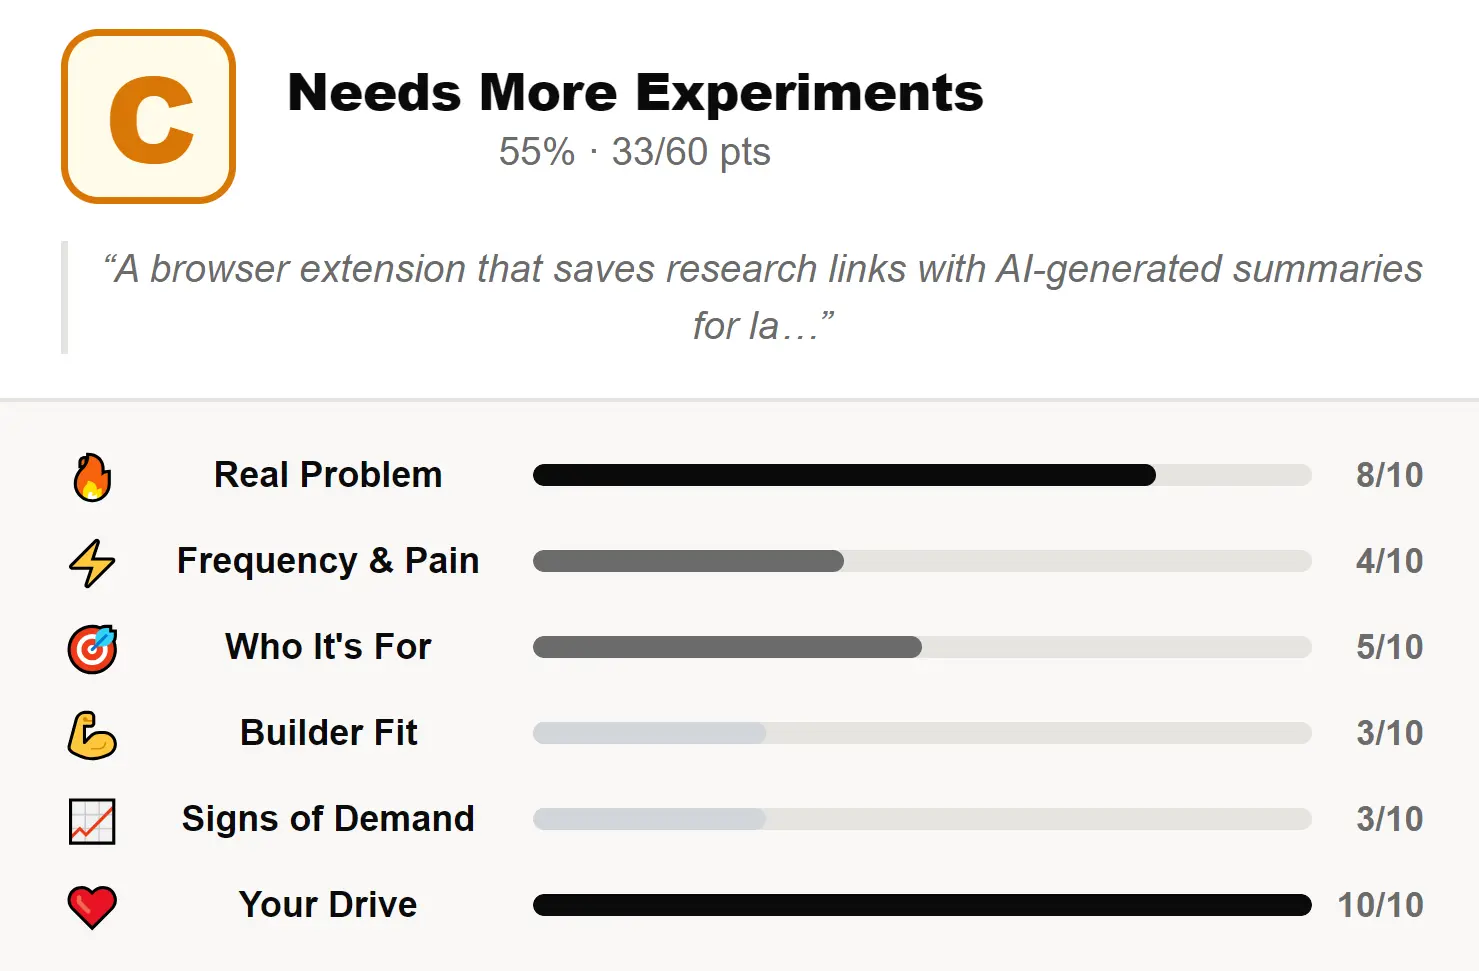Click the orange C grade badge
The height and width of the screenshot is (971, 1479).
click(148, 117)
